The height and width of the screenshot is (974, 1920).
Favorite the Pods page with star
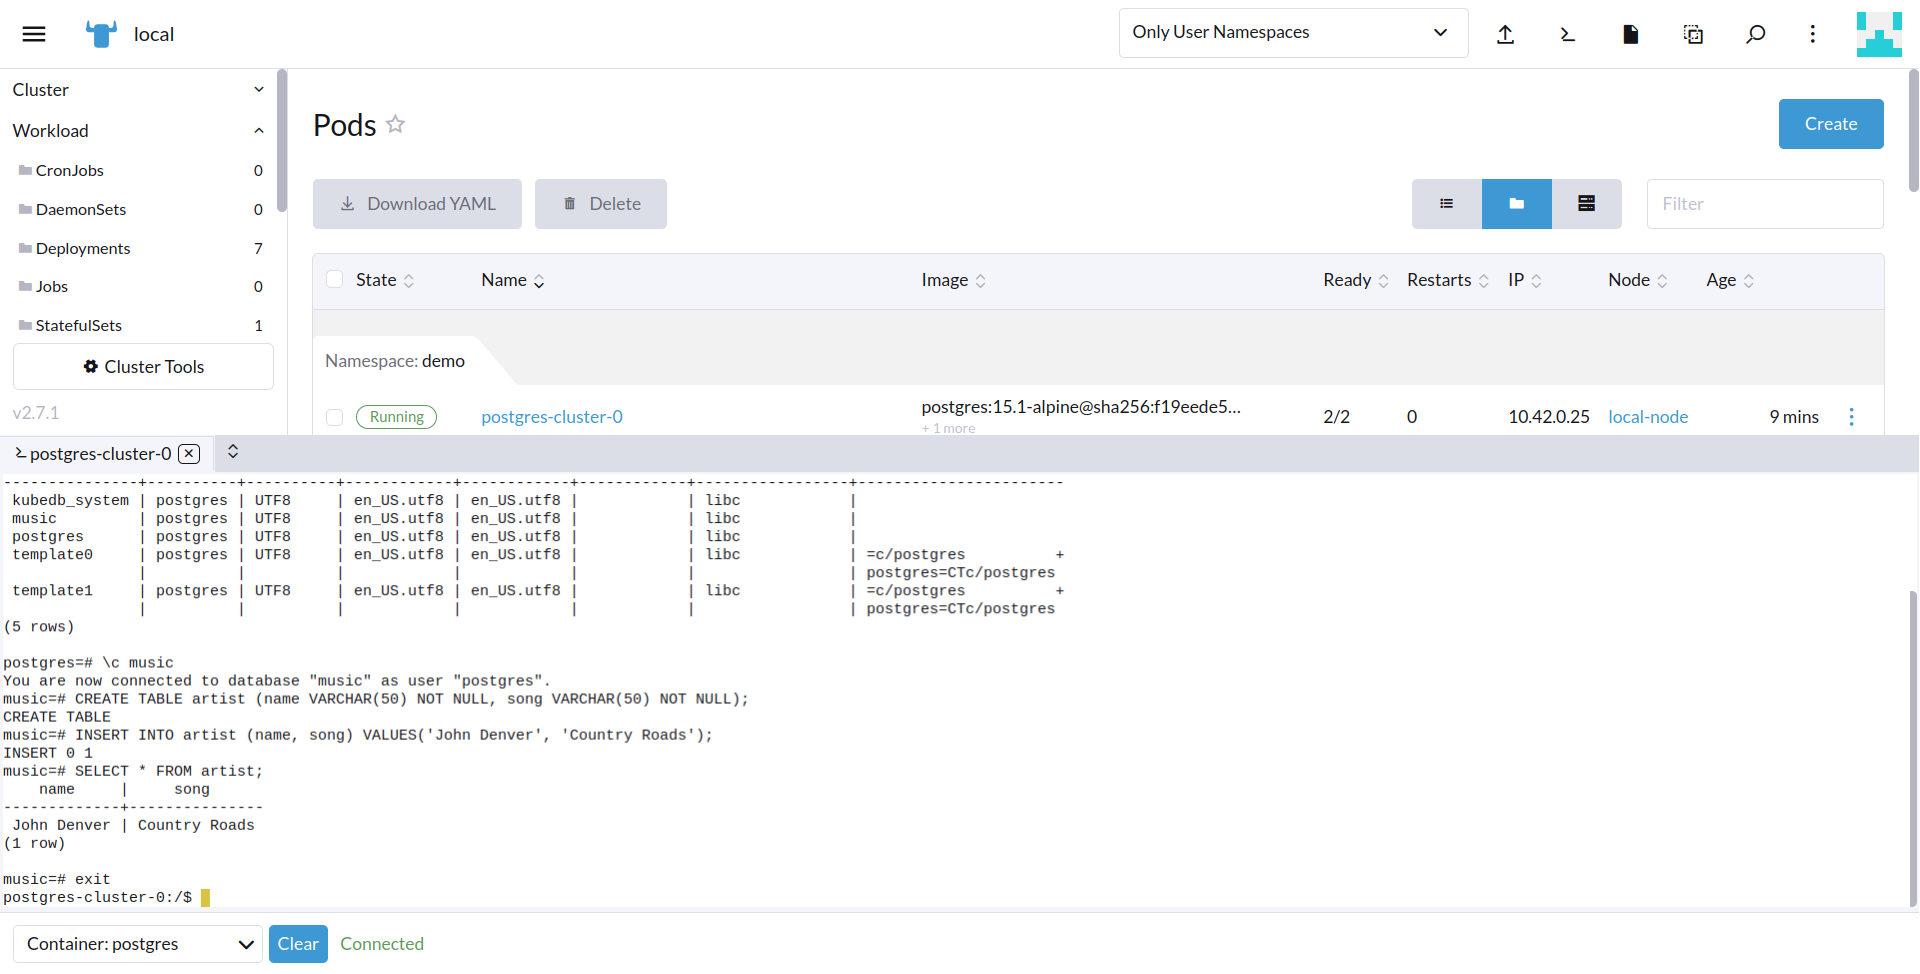tap(396, 124)
